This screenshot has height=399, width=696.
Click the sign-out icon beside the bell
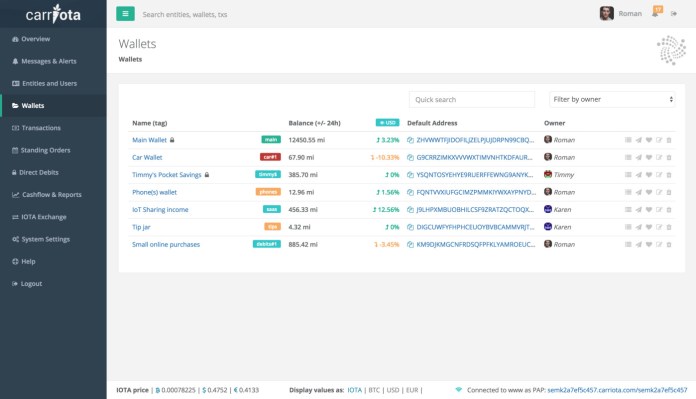pyautogui.click(x=674, y=14)
